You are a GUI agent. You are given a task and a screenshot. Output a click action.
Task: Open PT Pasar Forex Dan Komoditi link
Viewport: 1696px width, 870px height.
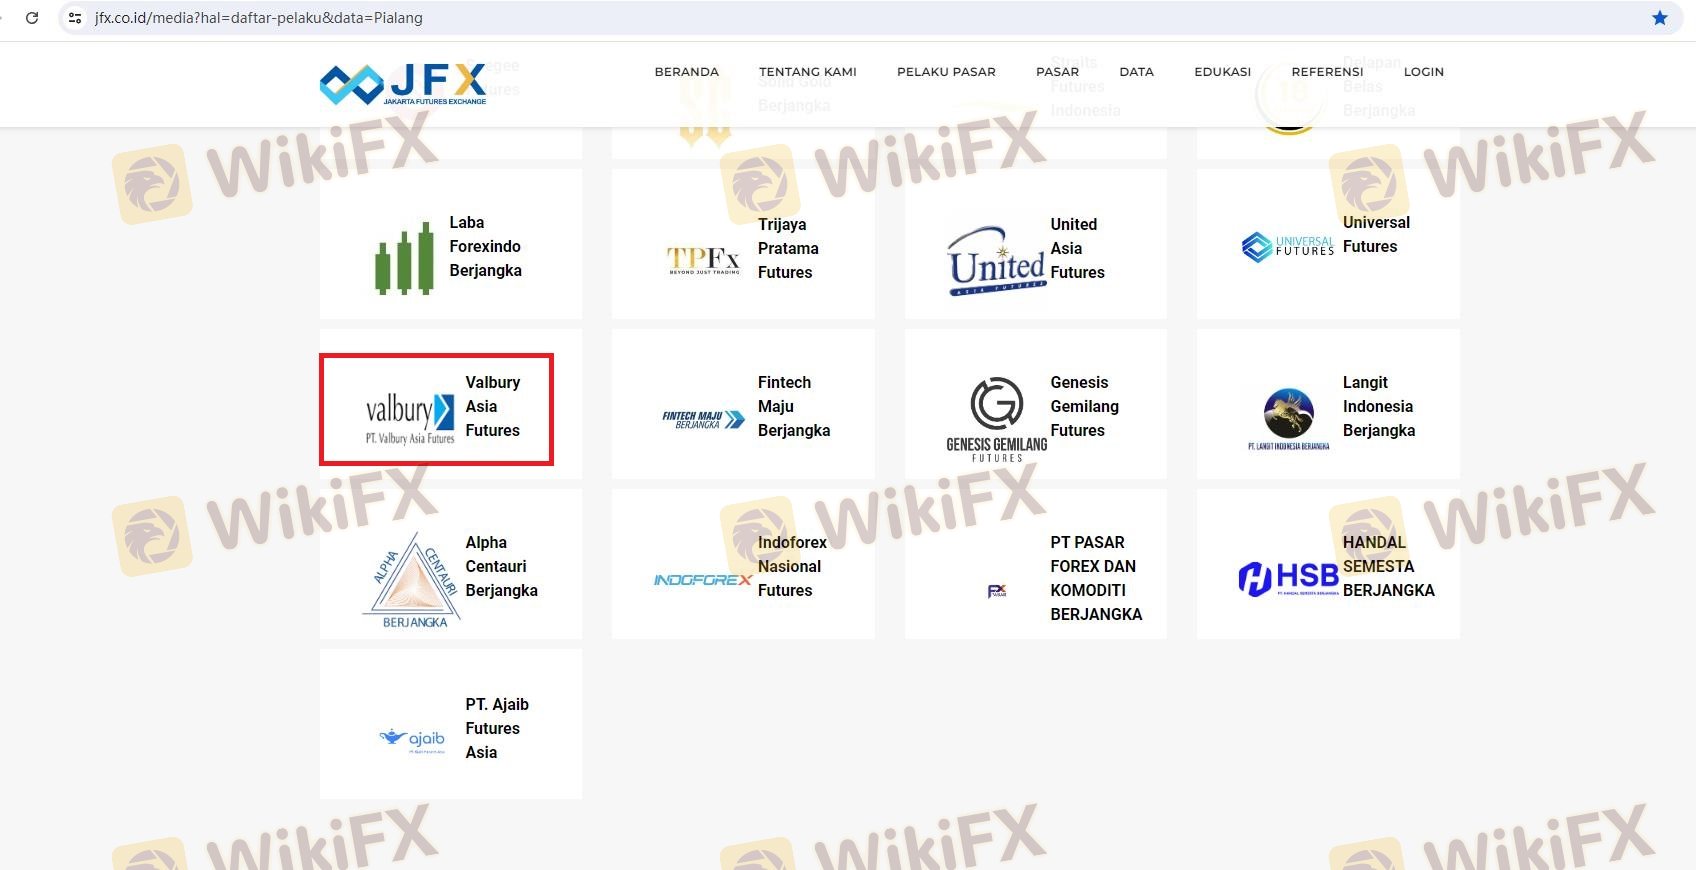coord(1096,579)
